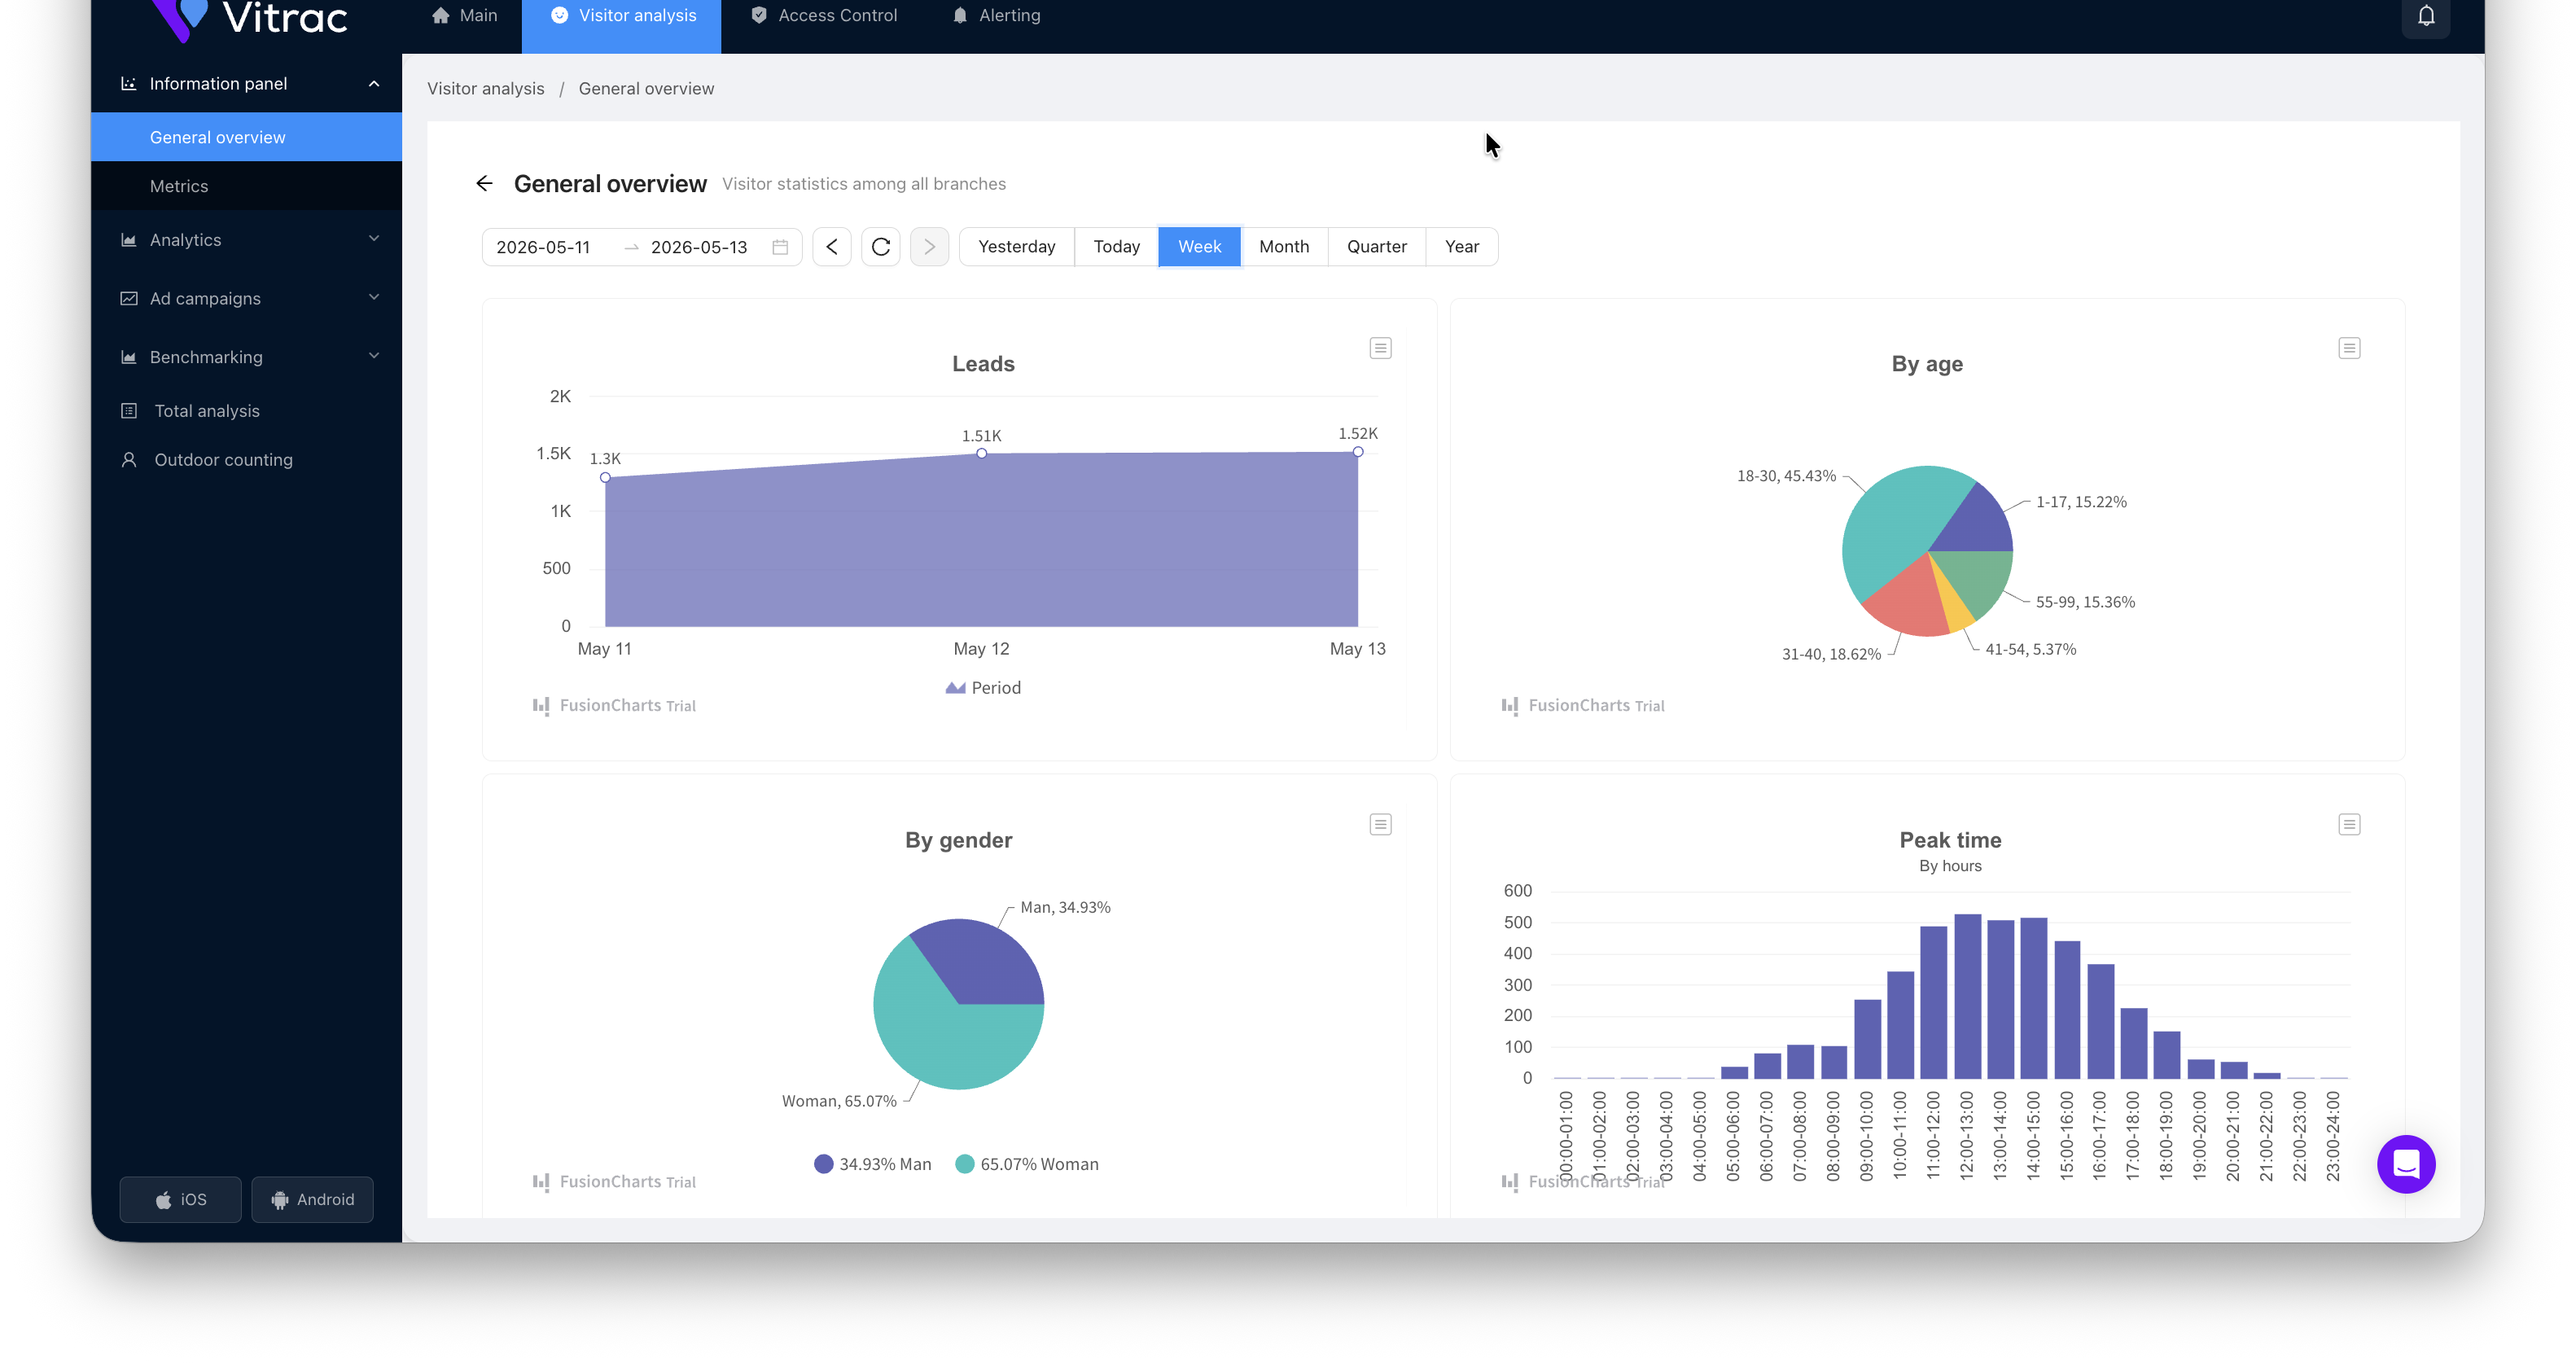Switch to the Main tab
Viewport: 2576px width, 1363px height.
click(464, 16)
